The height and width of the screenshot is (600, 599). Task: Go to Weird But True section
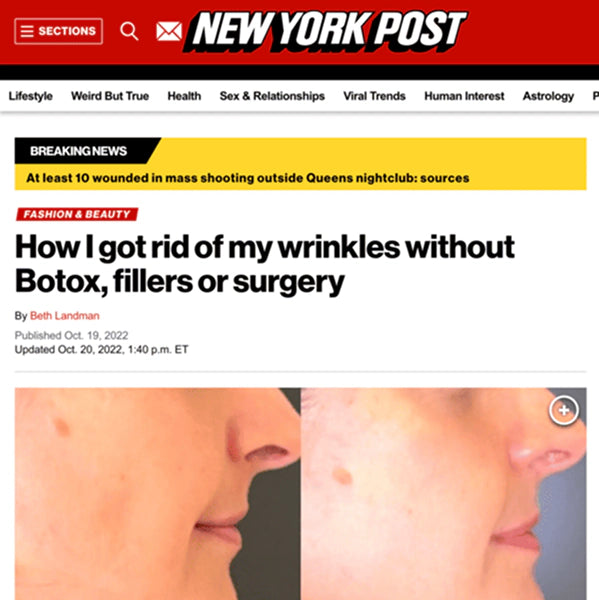[x=110, y=96]
